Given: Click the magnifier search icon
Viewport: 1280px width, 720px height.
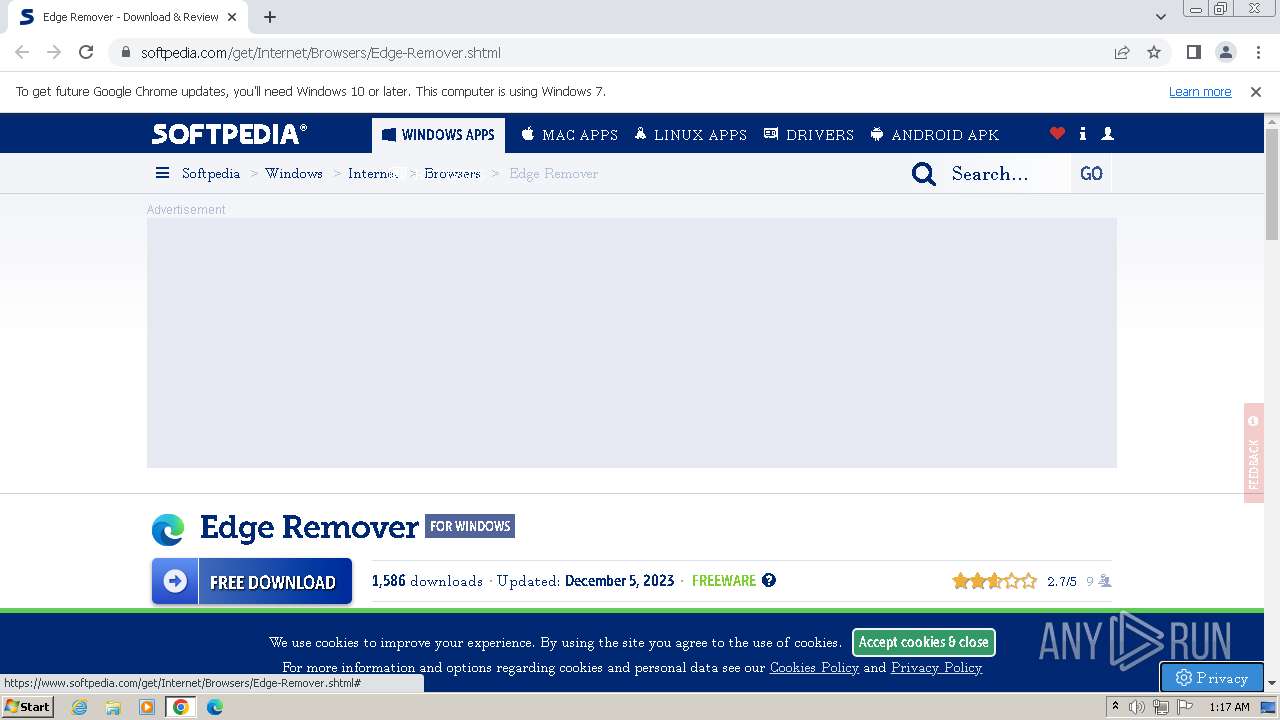Looking at the screenshot, I should [924, 174].
